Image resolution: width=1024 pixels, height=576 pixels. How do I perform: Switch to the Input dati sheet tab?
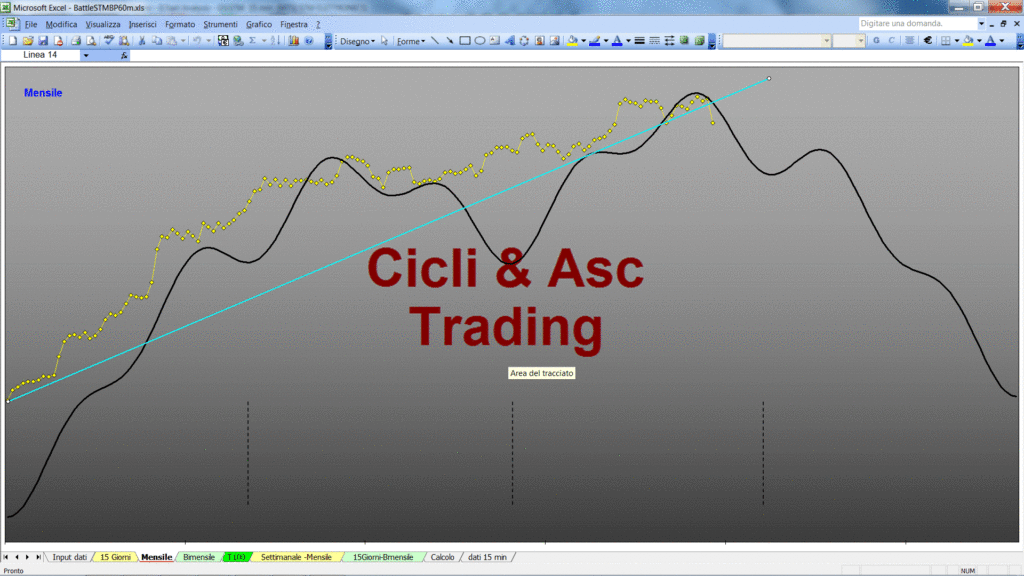click(69, 557)
